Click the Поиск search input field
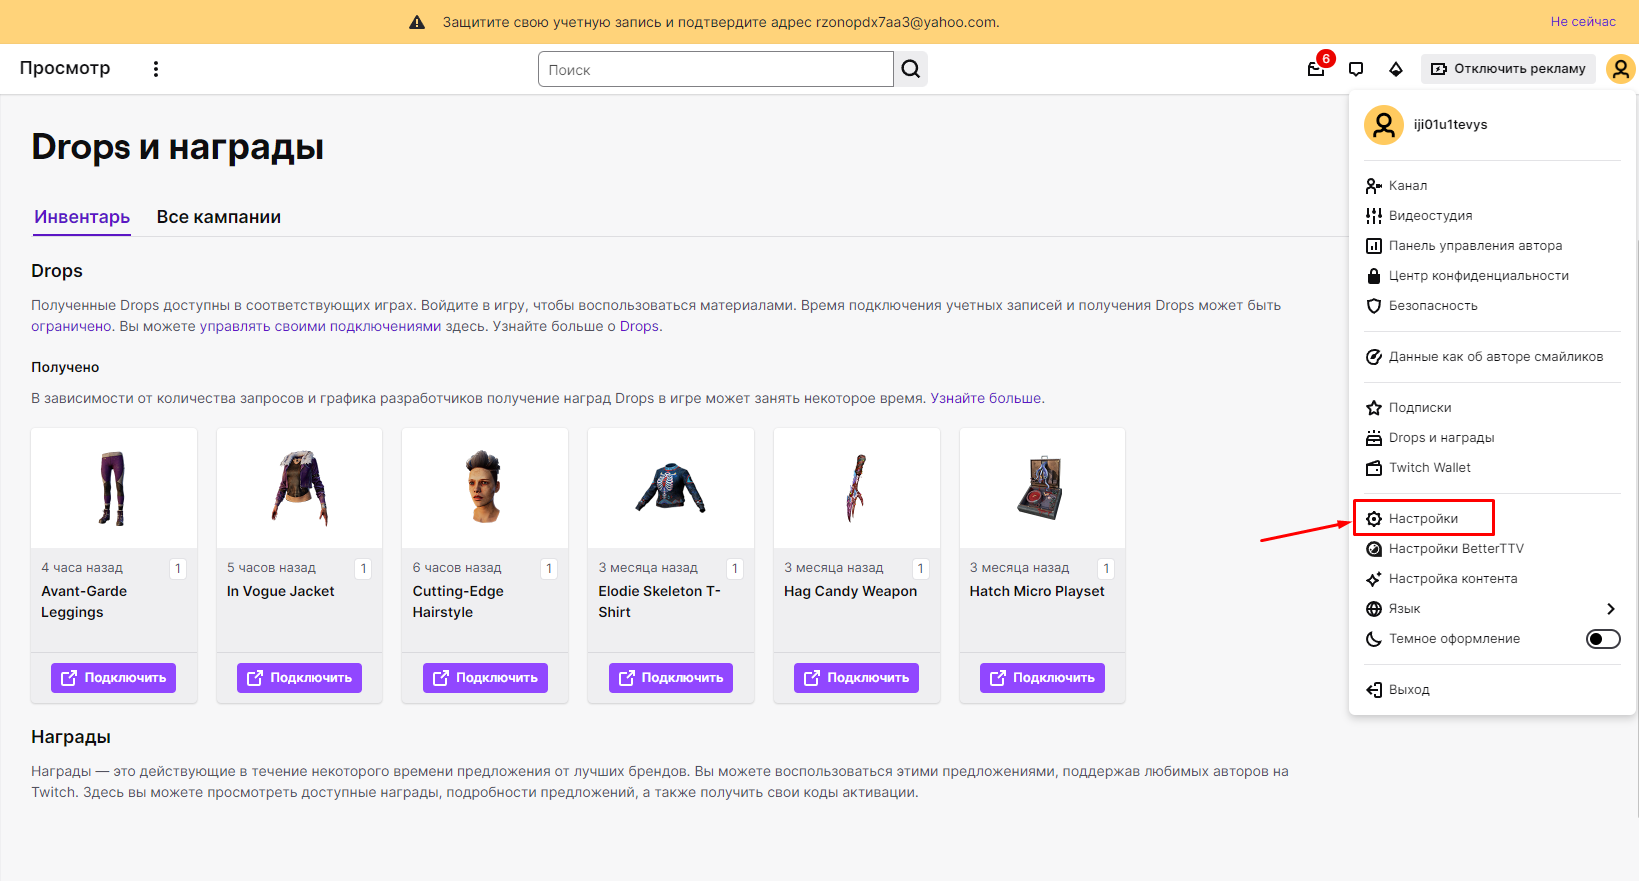 tap(715, 69)
